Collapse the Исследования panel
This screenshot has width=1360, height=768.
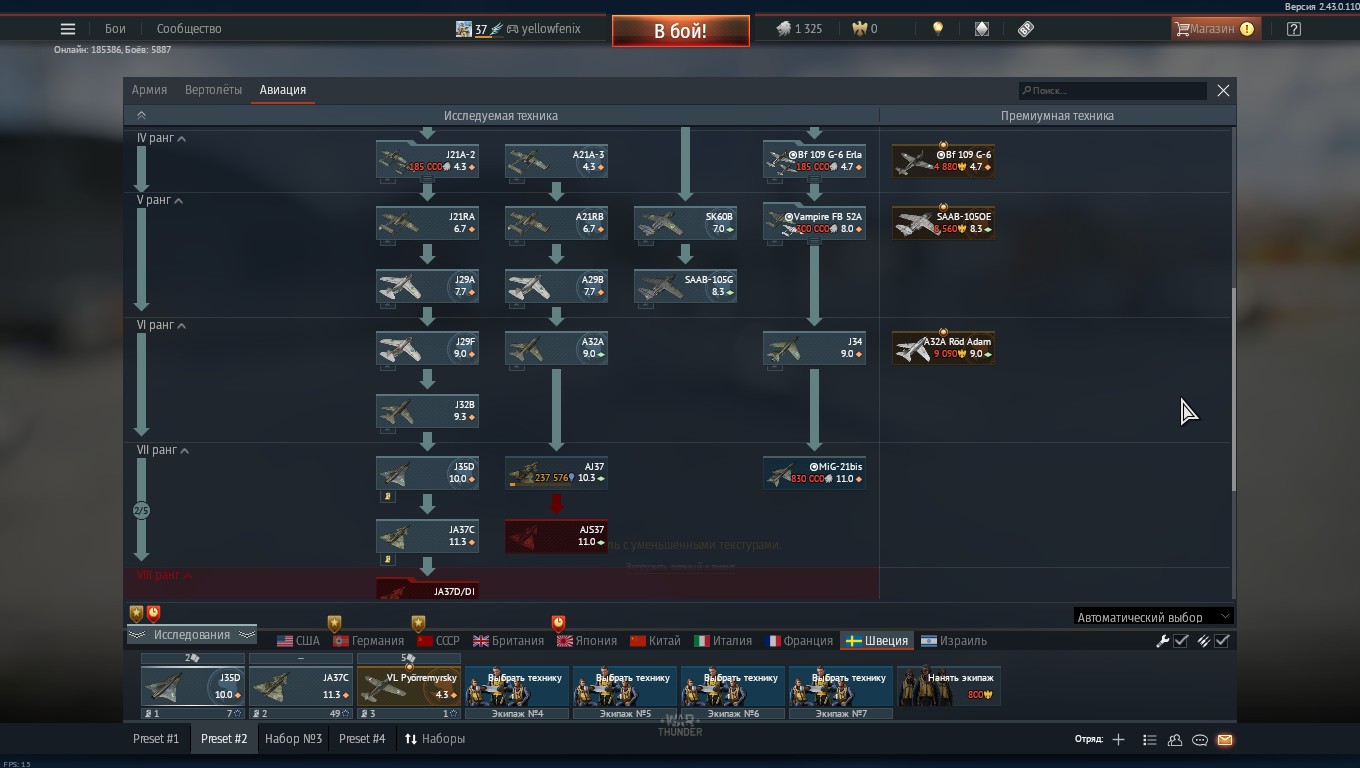pos(191,635)
